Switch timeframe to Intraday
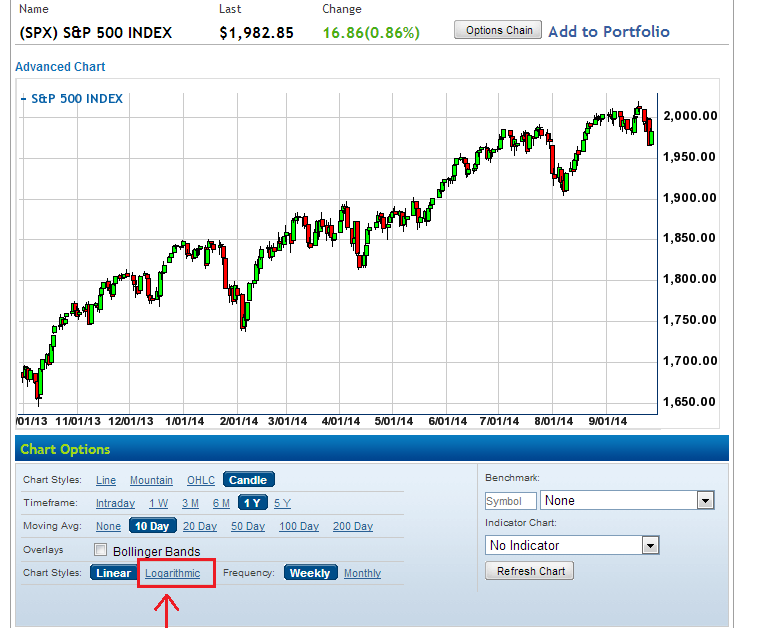 point(115,503)
